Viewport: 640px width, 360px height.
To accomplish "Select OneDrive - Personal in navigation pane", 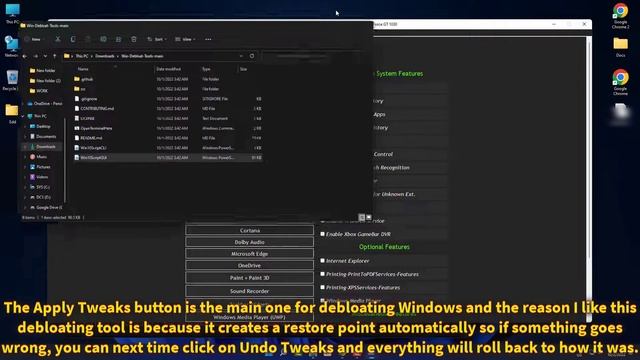I will pyautogui.click(x=44, y=104).
